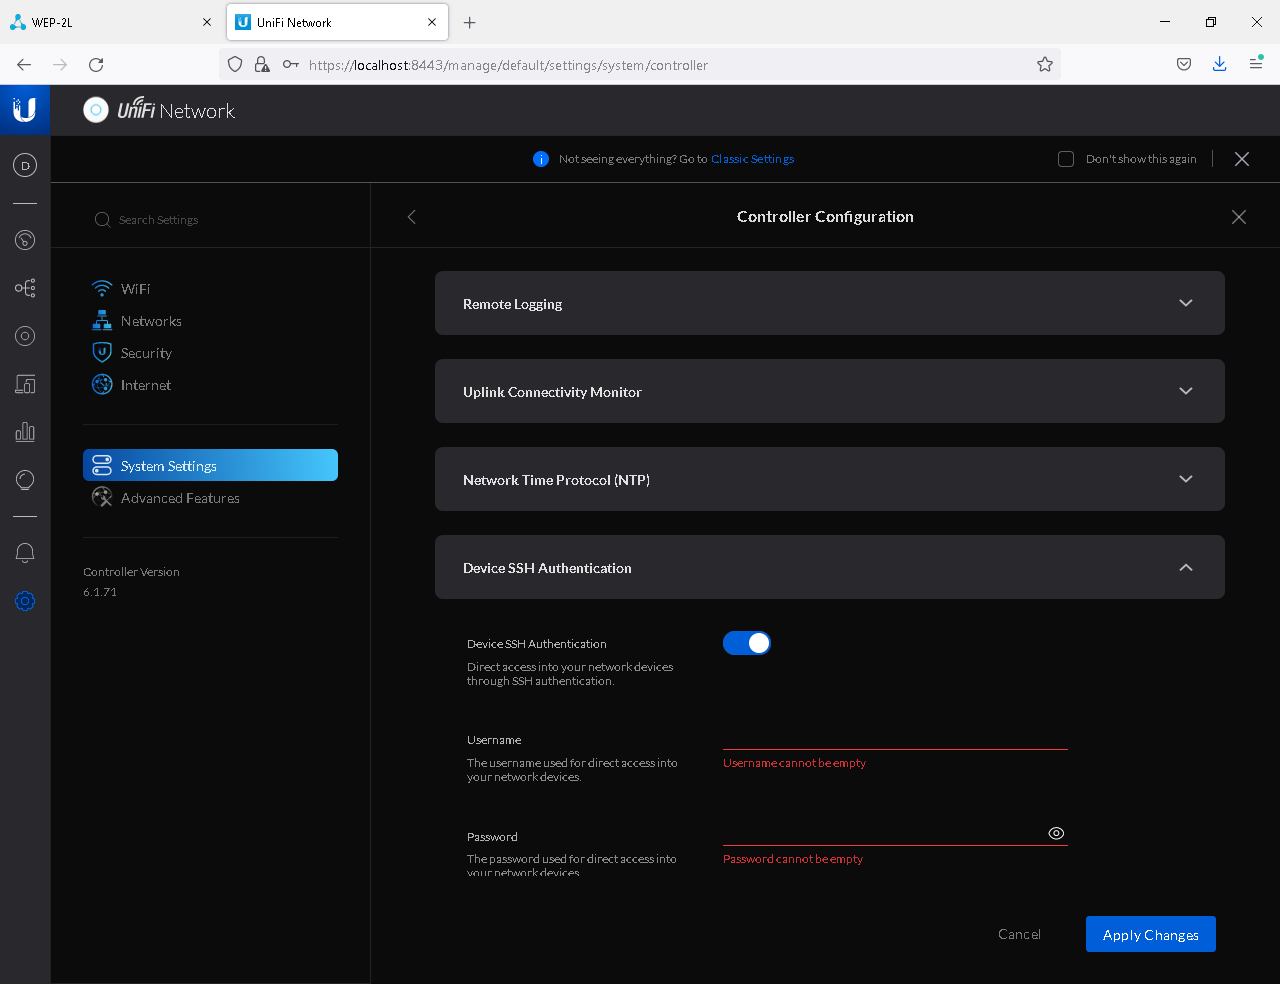
Task: Click the Cancel button
Action: pyautogui.click(x=1019, y=934)
